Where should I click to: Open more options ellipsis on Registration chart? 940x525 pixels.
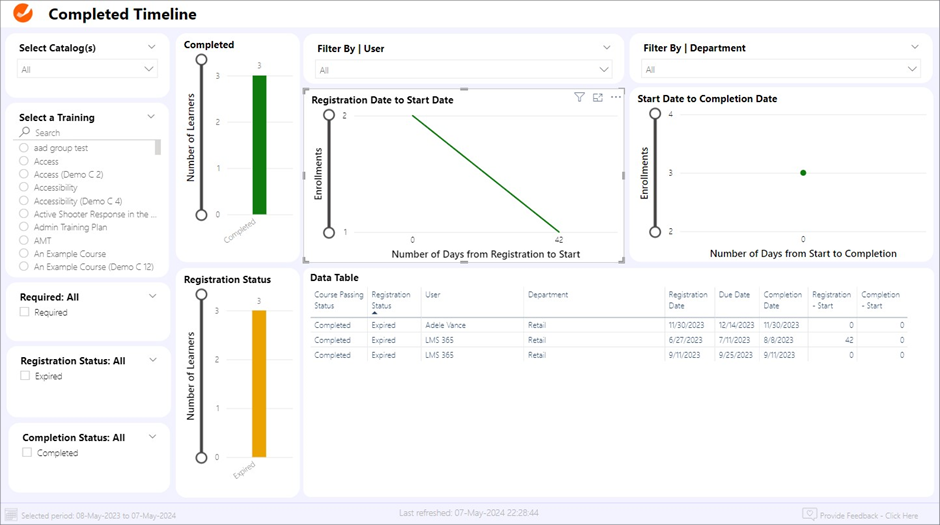tap(615, 97)
